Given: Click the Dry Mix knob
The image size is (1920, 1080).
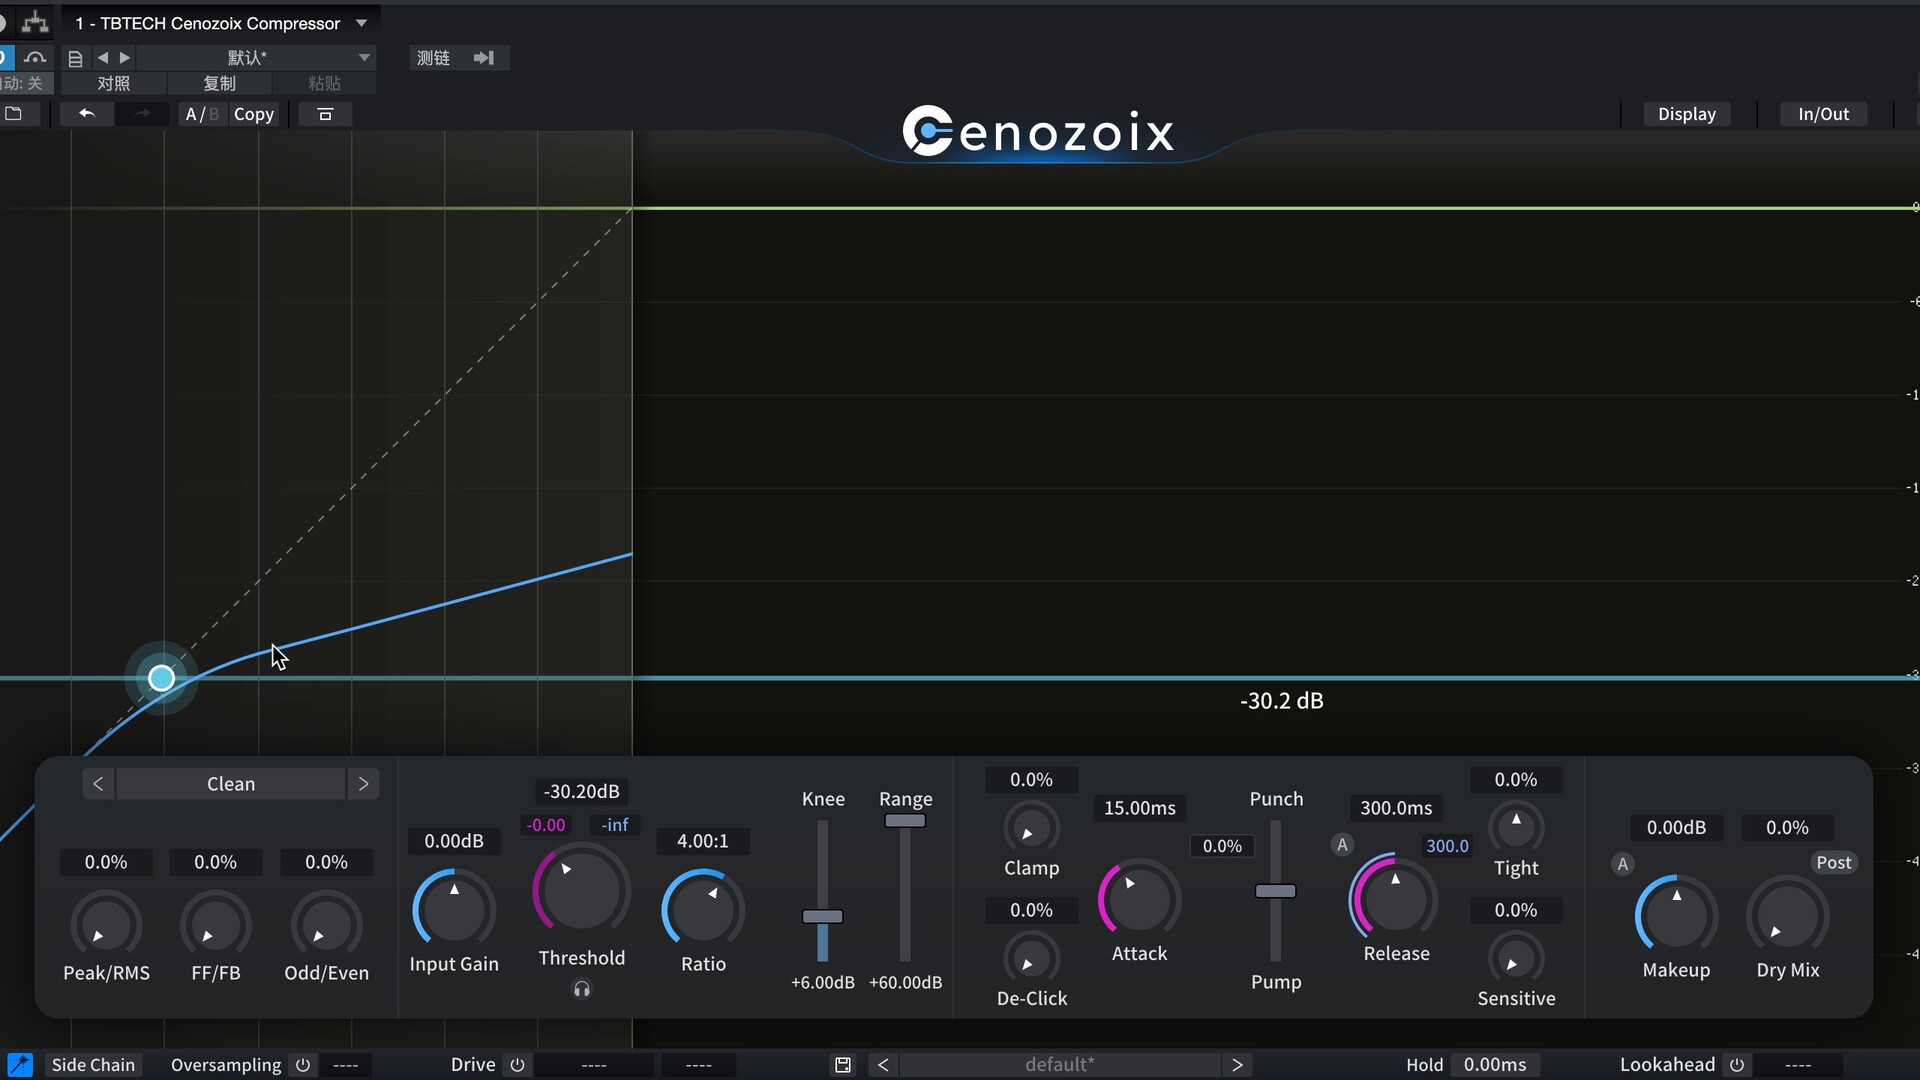Looking at the screenshot, I should pos(1787,914).
